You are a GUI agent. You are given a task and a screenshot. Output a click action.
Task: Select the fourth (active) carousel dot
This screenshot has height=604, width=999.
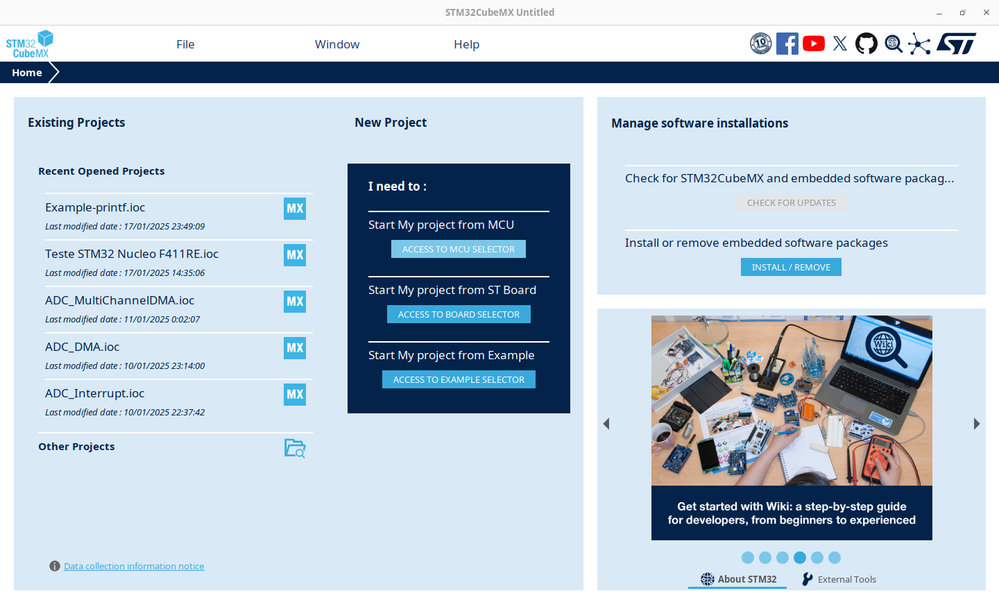coord(800,557)
